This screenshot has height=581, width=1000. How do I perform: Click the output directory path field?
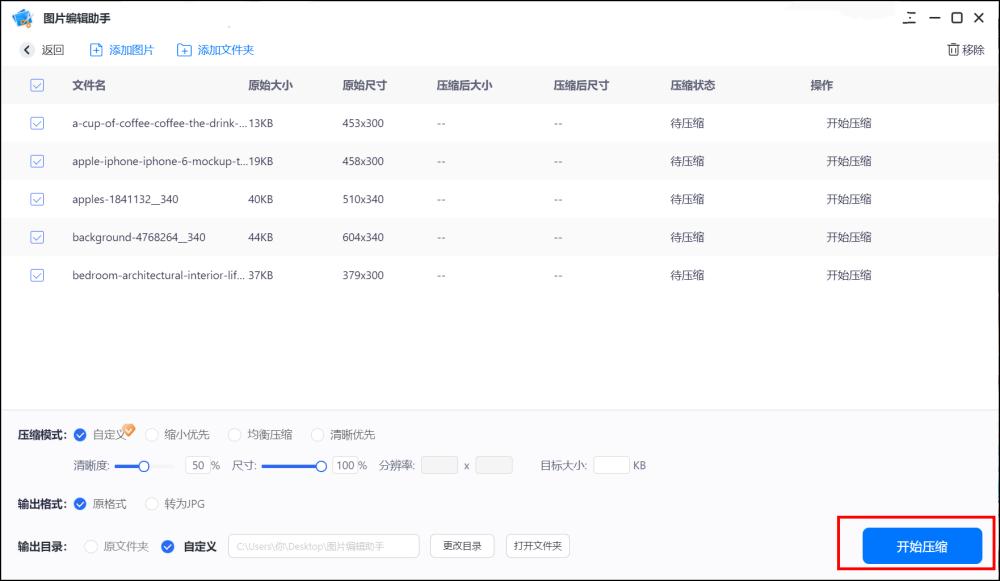point(324,545)
